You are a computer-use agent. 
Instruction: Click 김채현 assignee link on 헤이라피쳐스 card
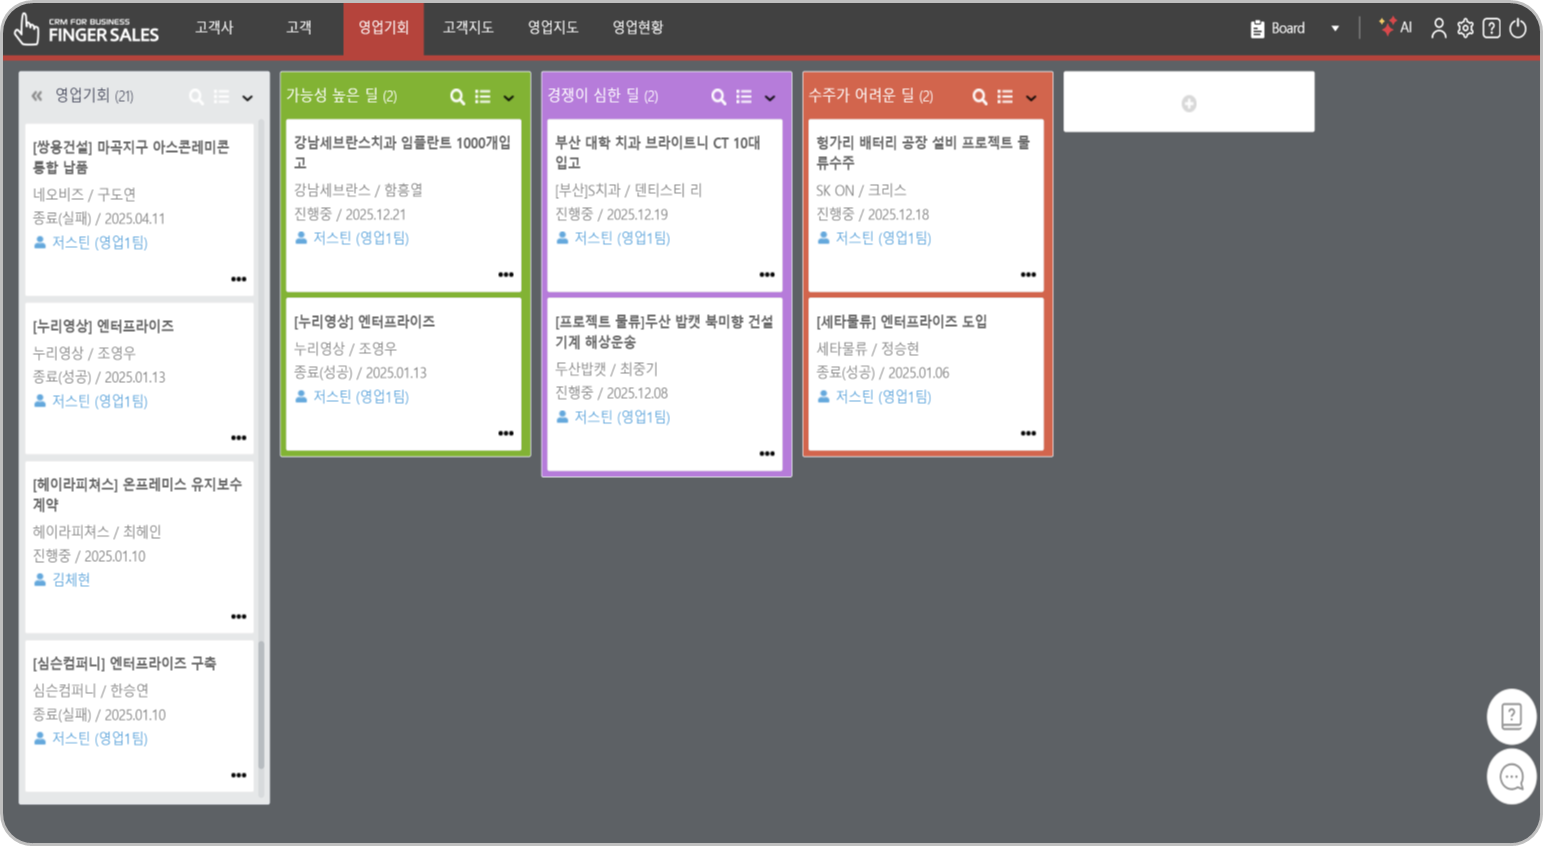click(71, 580)
